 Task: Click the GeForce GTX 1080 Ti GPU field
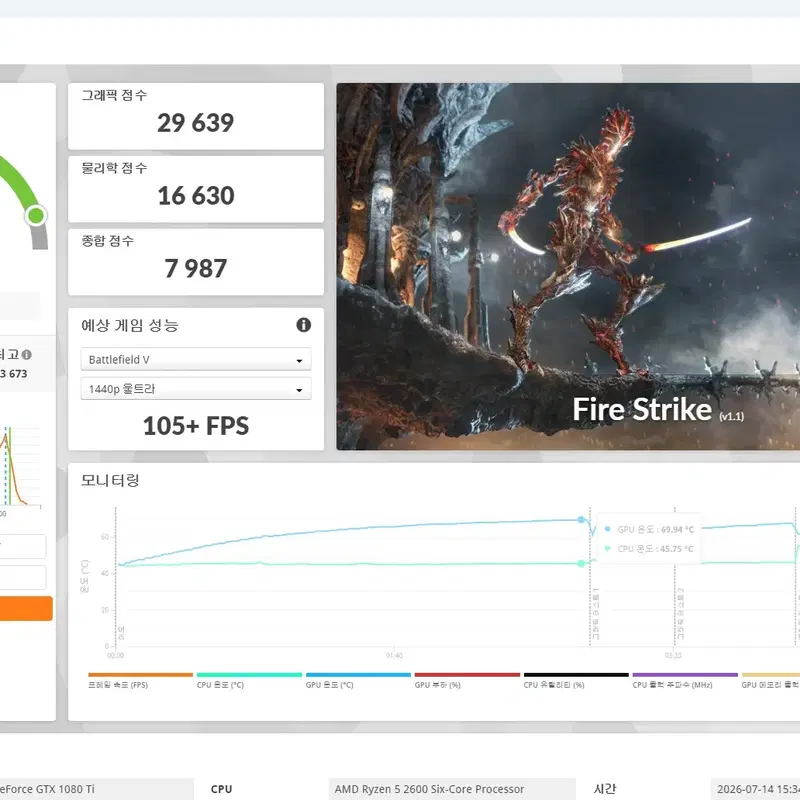tap(97, 789)
